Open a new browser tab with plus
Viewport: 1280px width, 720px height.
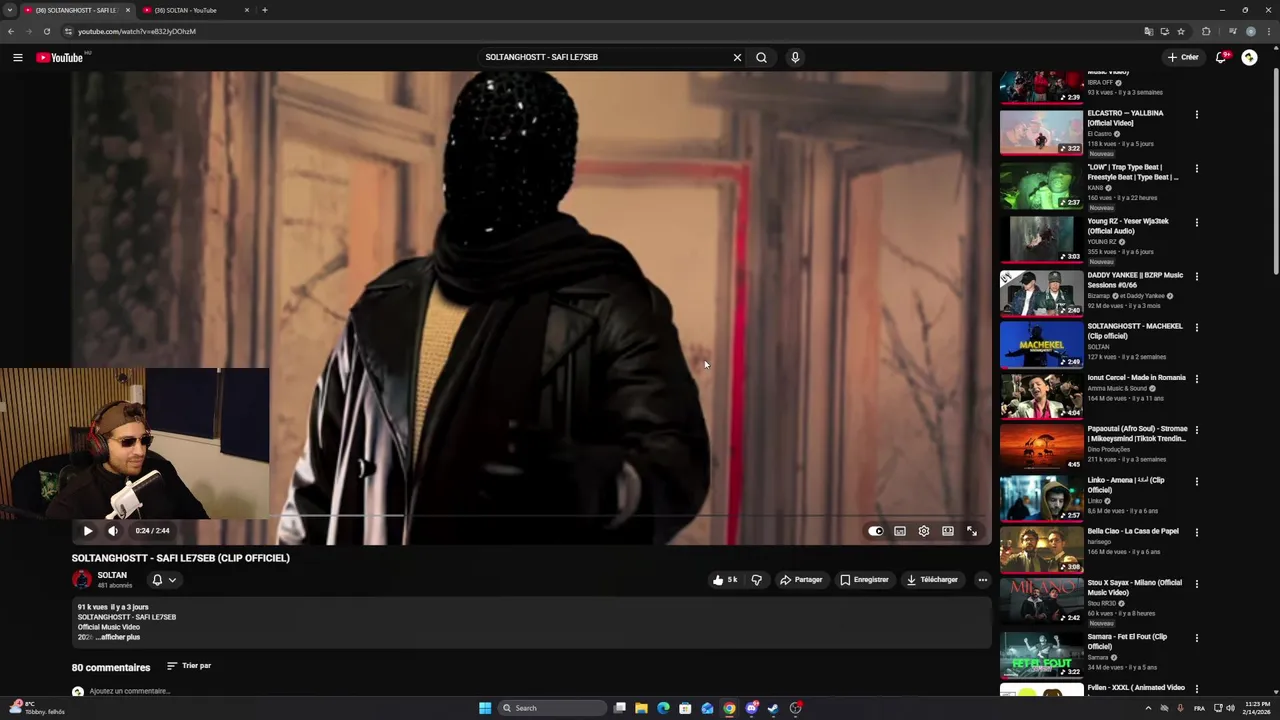(264, 10)
